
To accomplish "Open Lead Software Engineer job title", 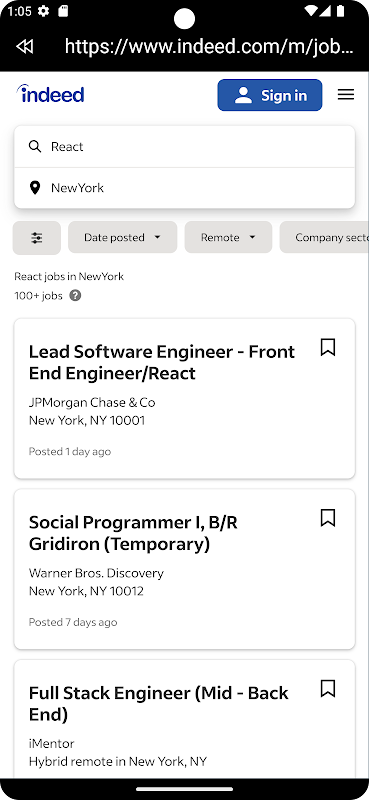I will 162,362.
